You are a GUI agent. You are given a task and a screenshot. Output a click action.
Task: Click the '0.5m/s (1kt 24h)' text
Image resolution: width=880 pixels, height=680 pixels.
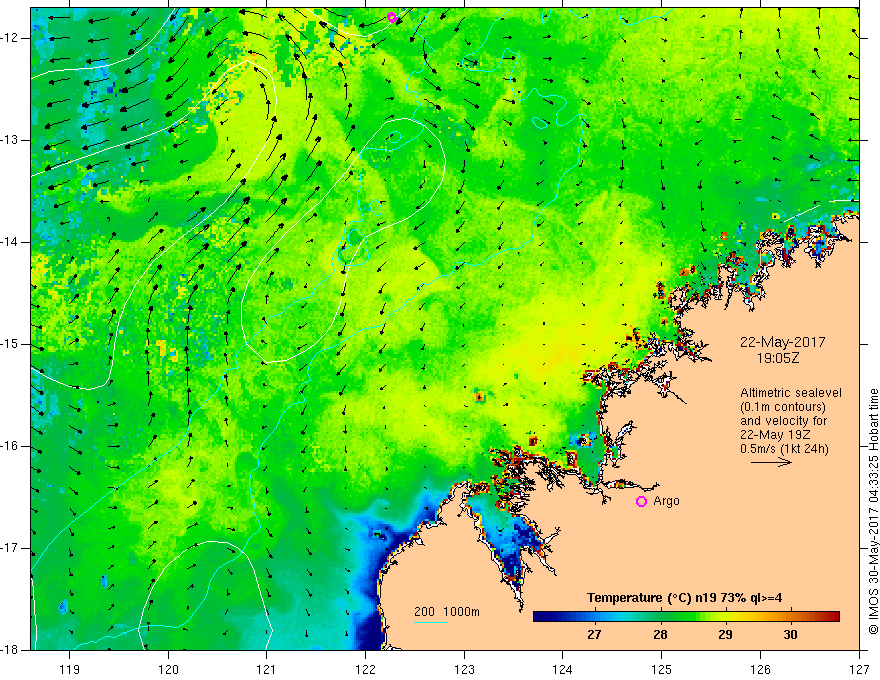click(x=784, y=449)
